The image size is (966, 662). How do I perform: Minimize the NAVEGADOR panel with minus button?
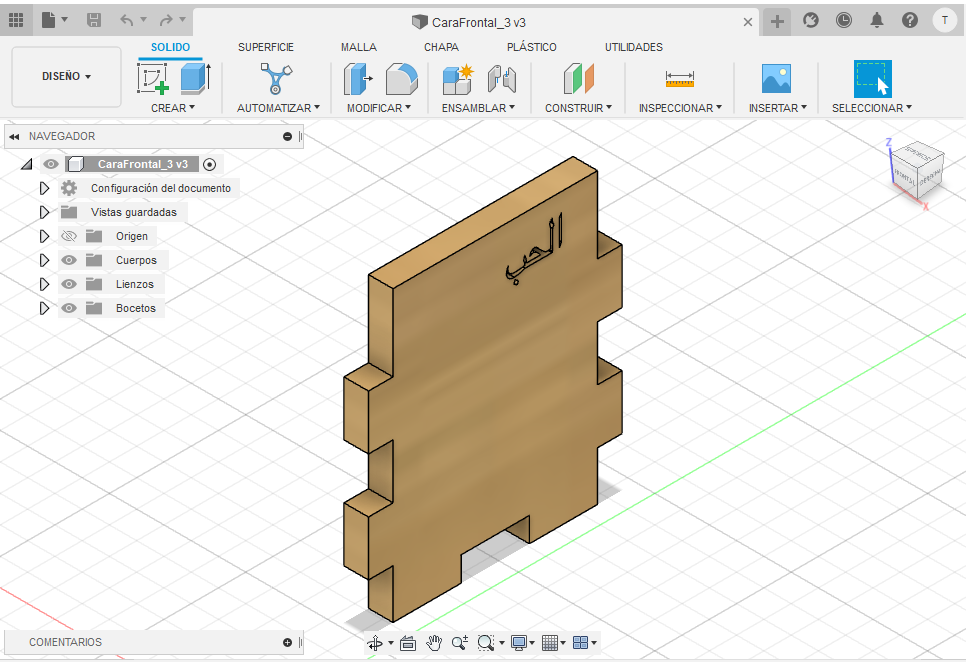pos(287,137)
